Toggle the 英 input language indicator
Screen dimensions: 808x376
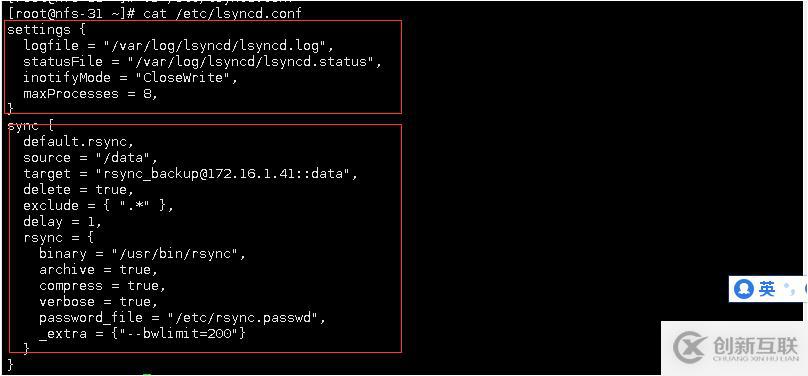[767, 289]
